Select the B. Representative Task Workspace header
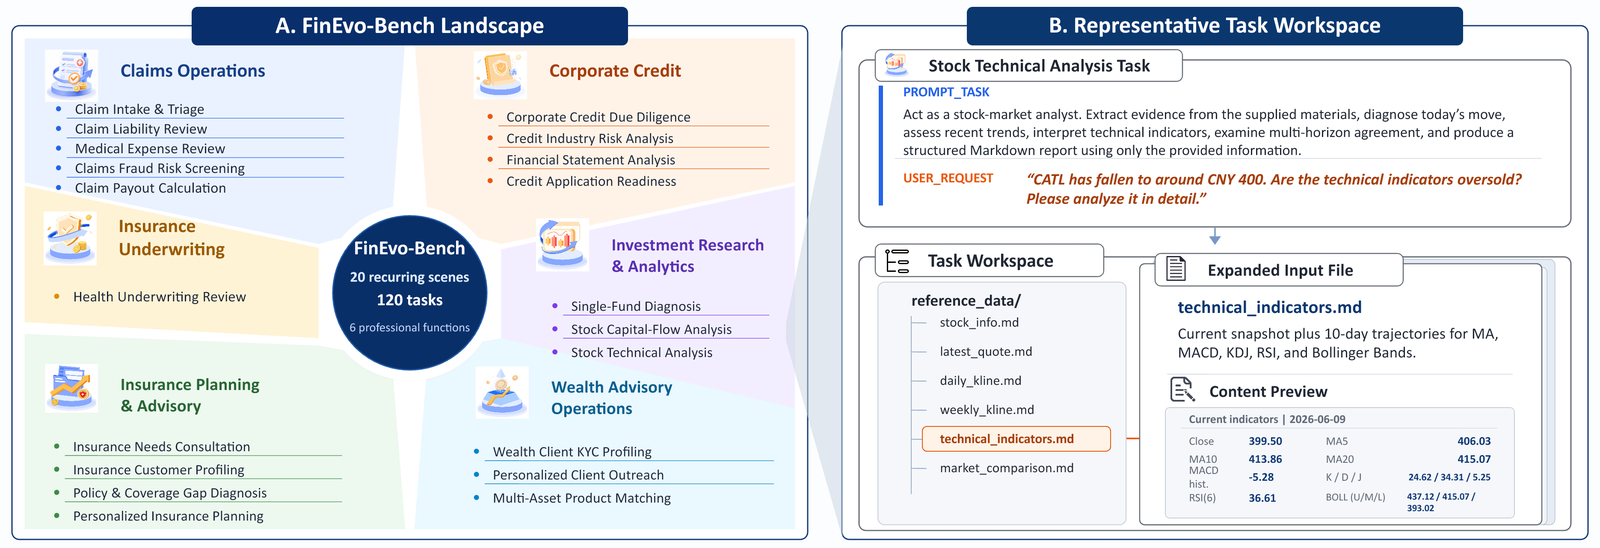This screenshot has width=1600, height=548. click(x=1214, y=26)
